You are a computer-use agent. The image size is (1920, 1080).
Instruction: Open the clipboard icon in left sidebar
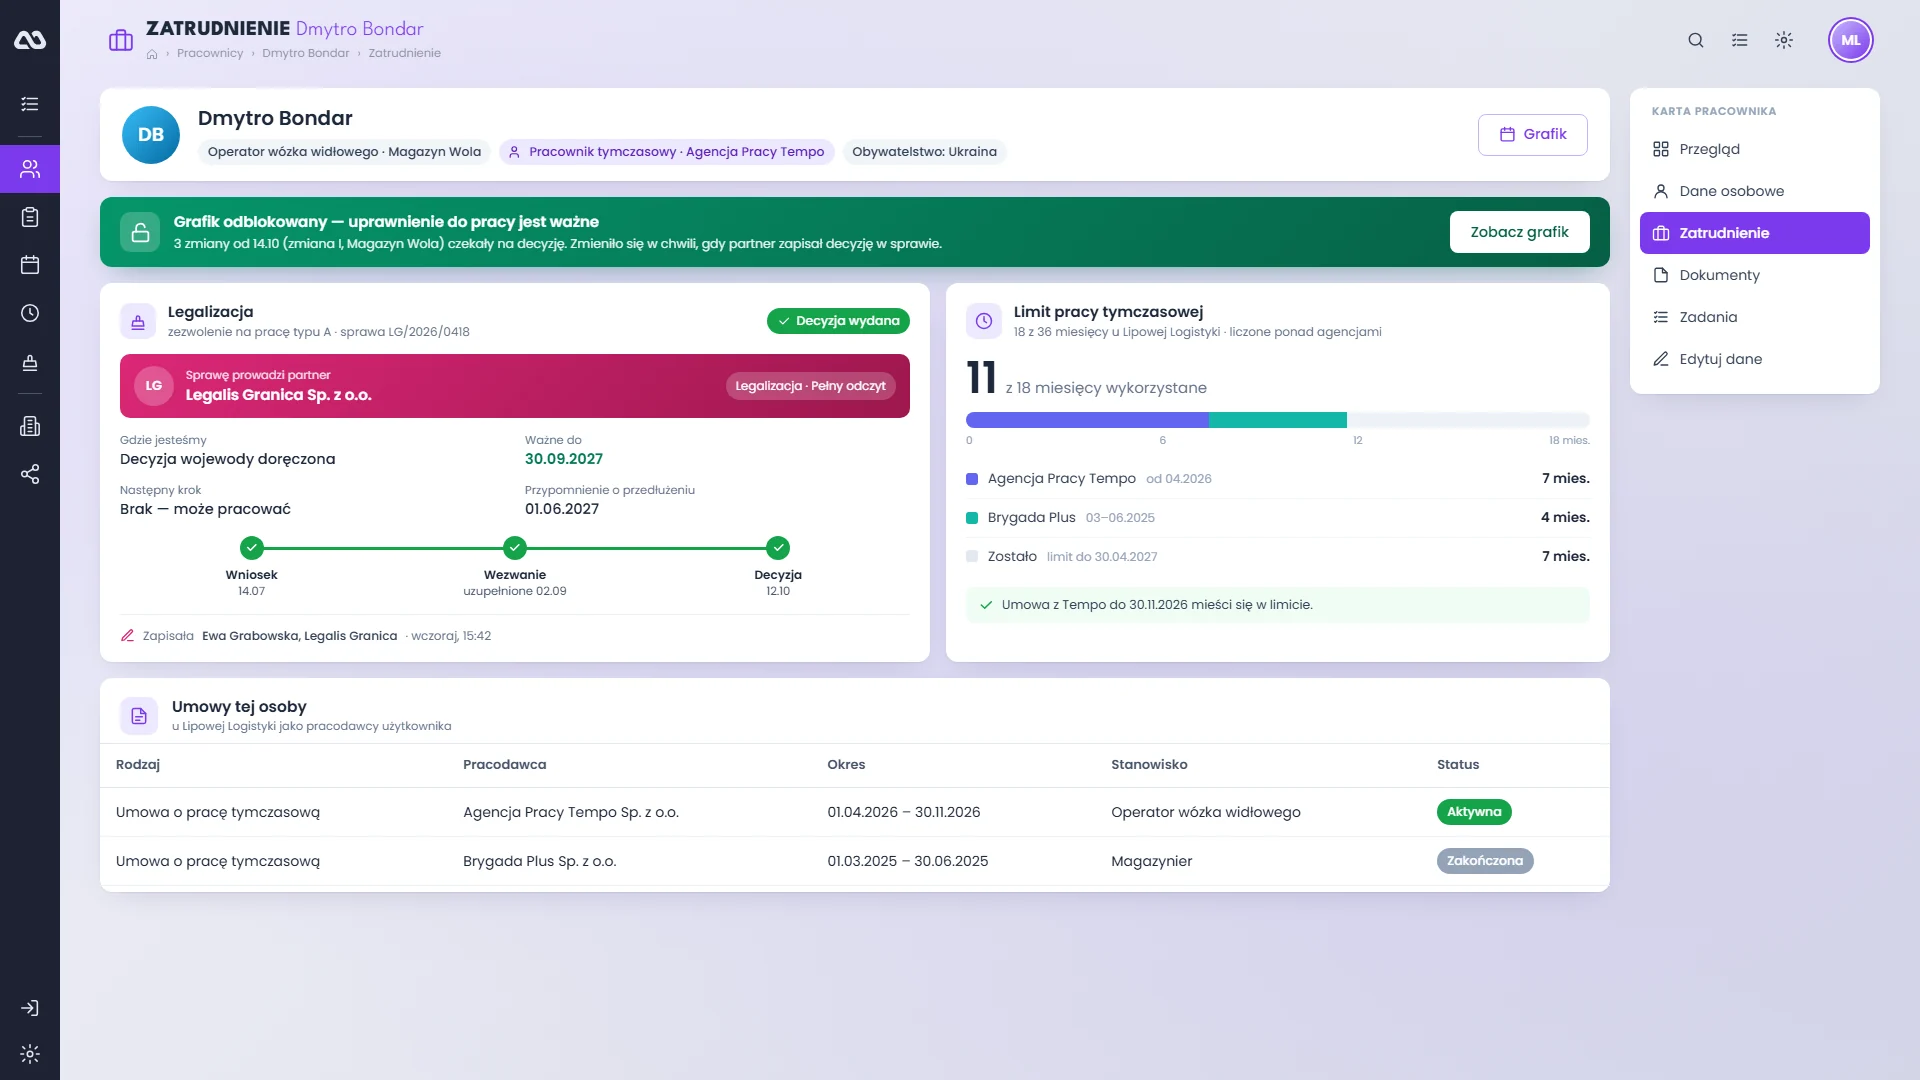pos(30,217)
